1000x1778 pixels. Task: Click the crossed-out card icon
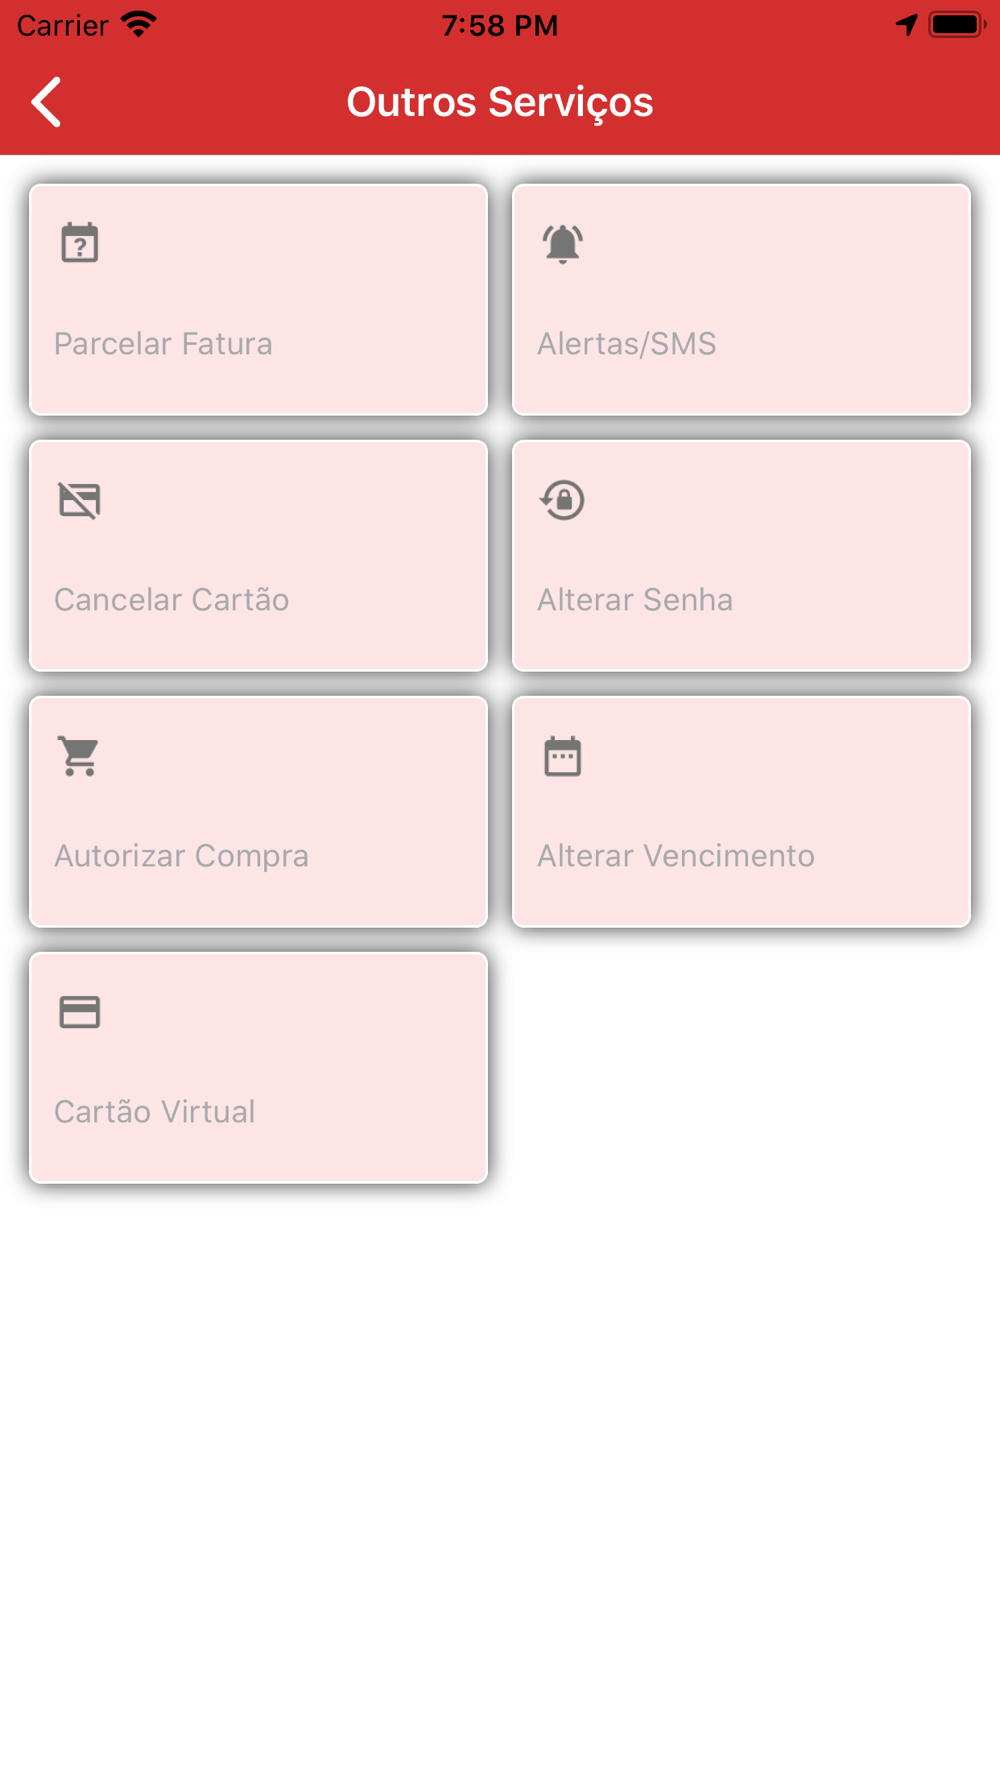(x=80, y=500)
